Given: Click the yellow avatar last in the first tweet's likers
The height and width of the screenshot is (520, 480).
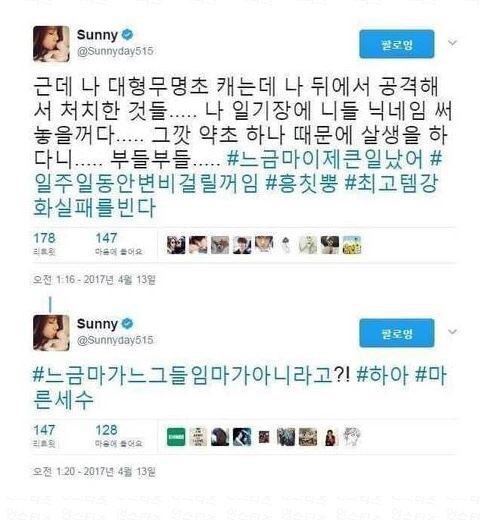Looking at the screenshot, I should pos(352,245).
